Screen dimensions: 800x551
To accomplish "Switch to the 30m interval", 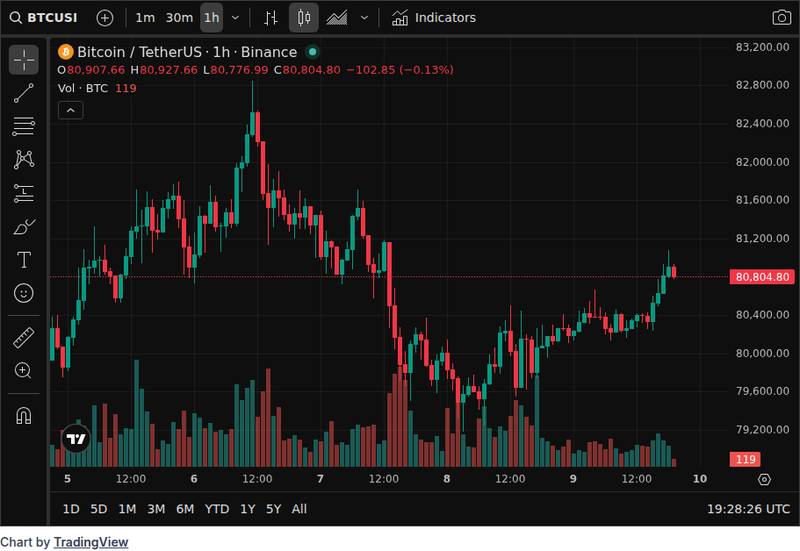I will coord(179,18).
